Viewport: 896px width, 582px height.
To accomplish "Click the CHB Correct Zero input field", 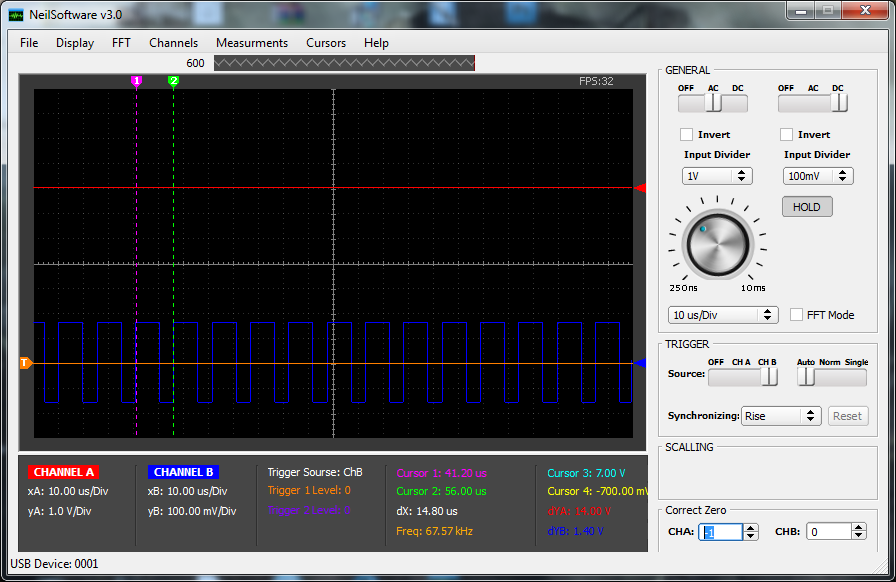I will pyautogui.click(x=829, y=532).
